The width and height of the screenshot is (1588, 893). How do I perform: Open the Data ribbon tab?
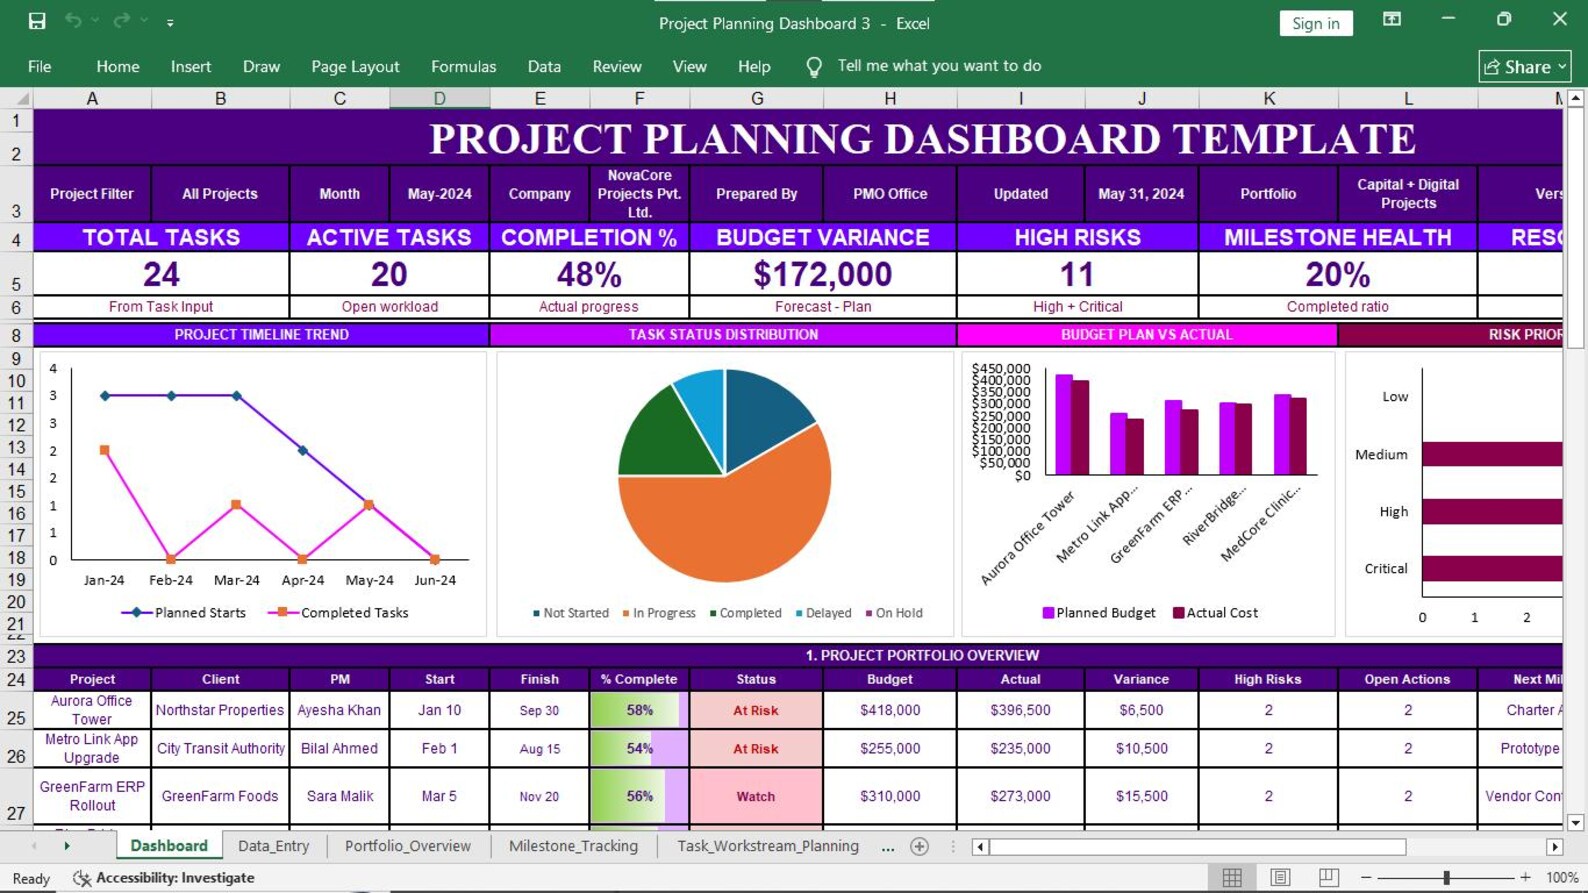[544, 67]
